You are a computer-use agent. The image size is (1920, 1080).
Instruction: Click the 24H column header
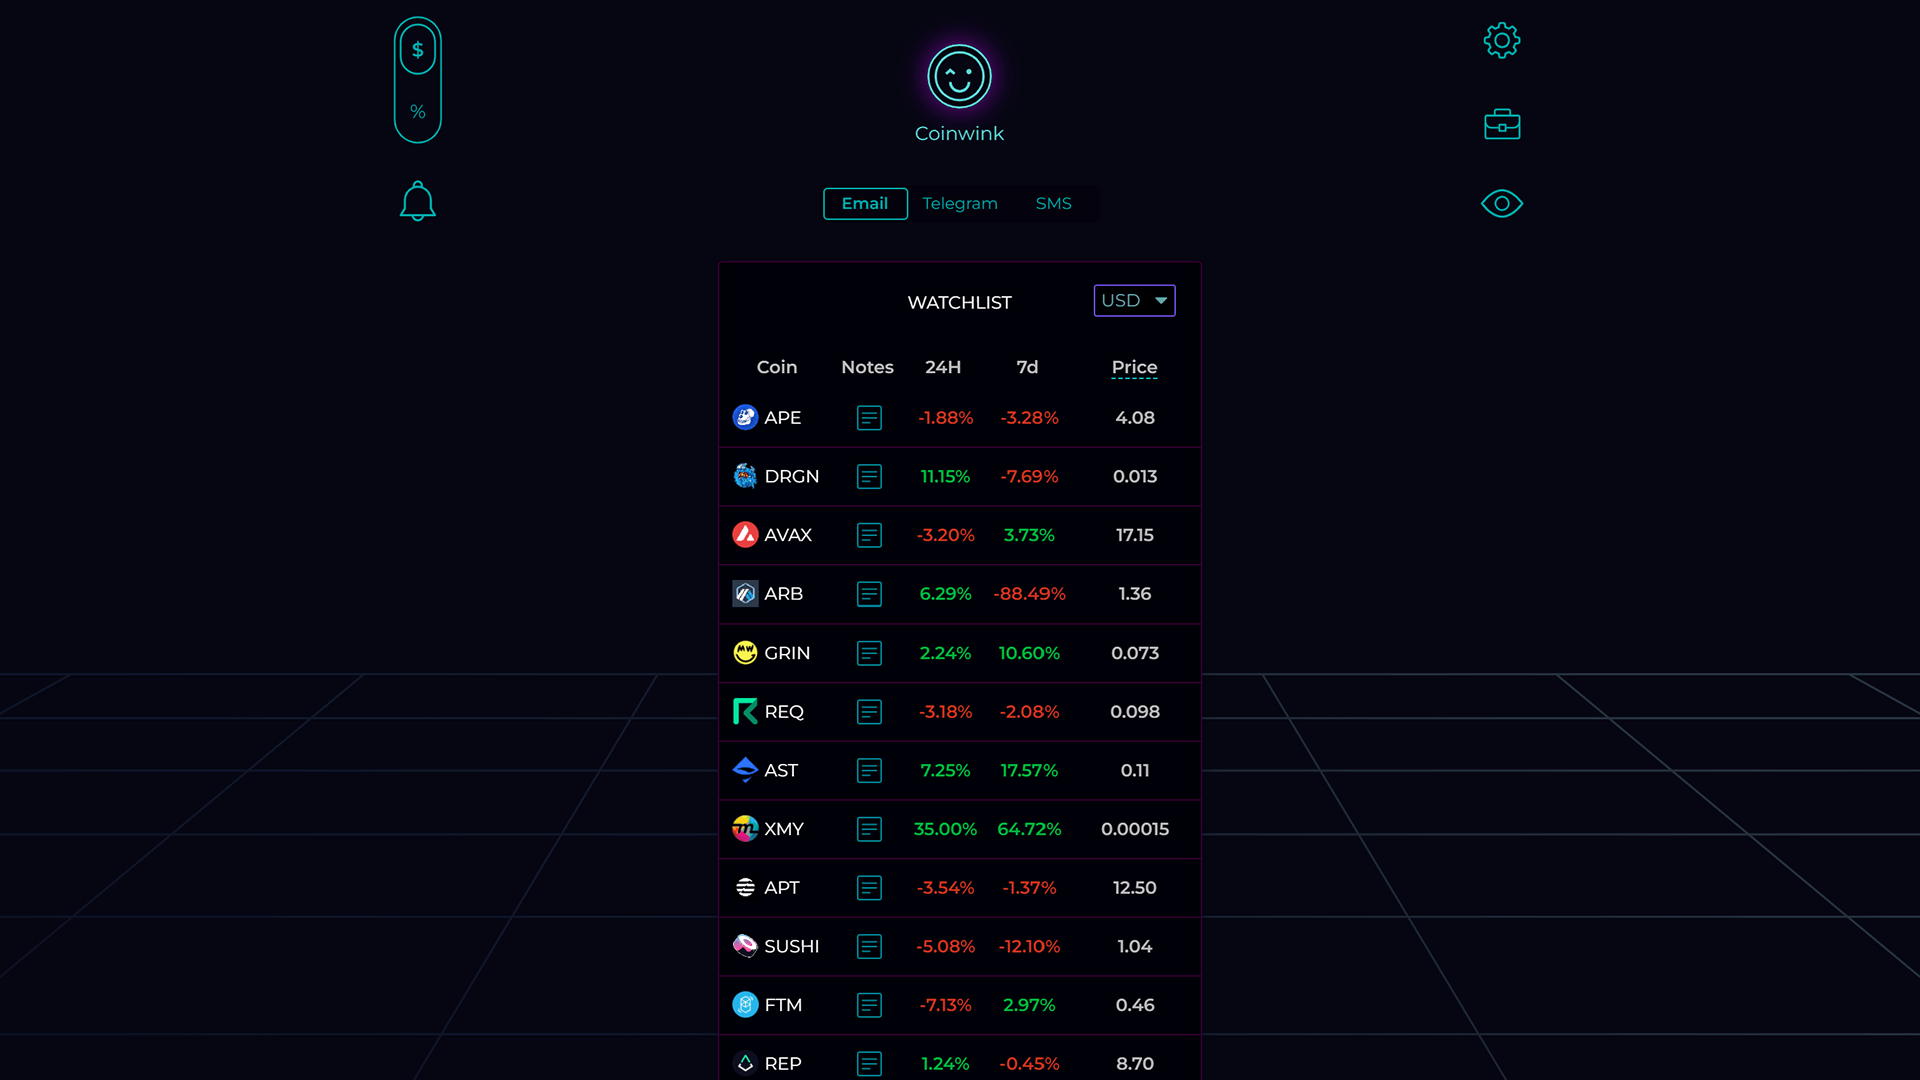(943, 367)
